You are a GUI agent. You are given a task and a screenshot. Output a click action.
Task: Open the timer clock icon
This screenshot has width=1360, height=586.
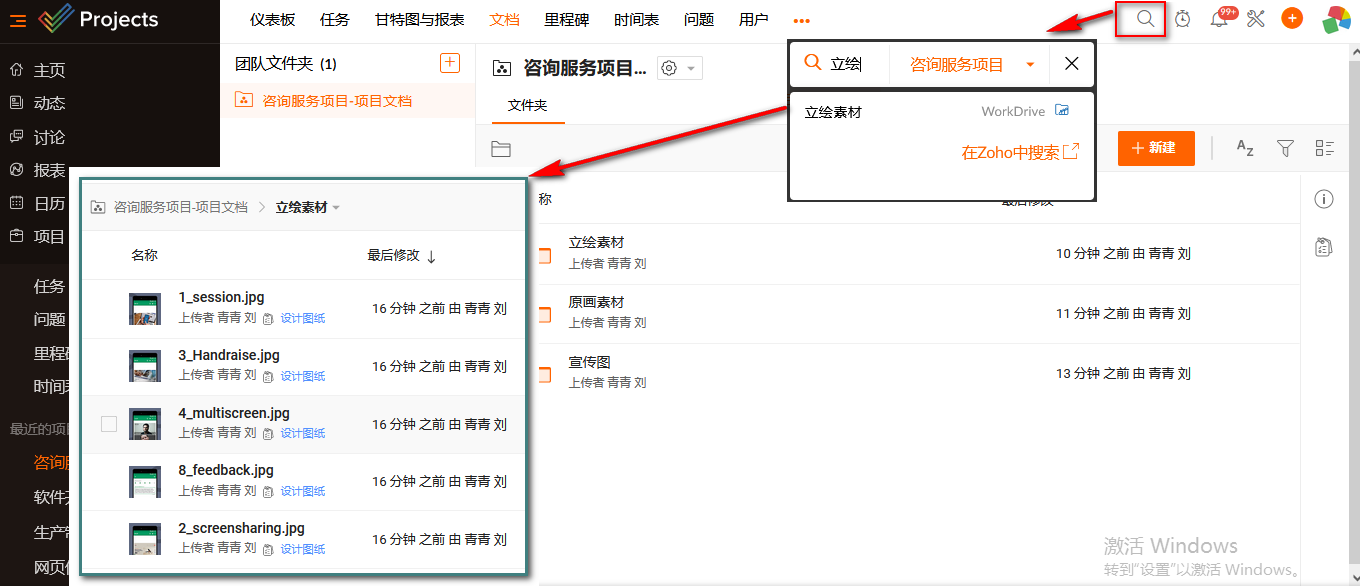click(x=1183, y=19)
